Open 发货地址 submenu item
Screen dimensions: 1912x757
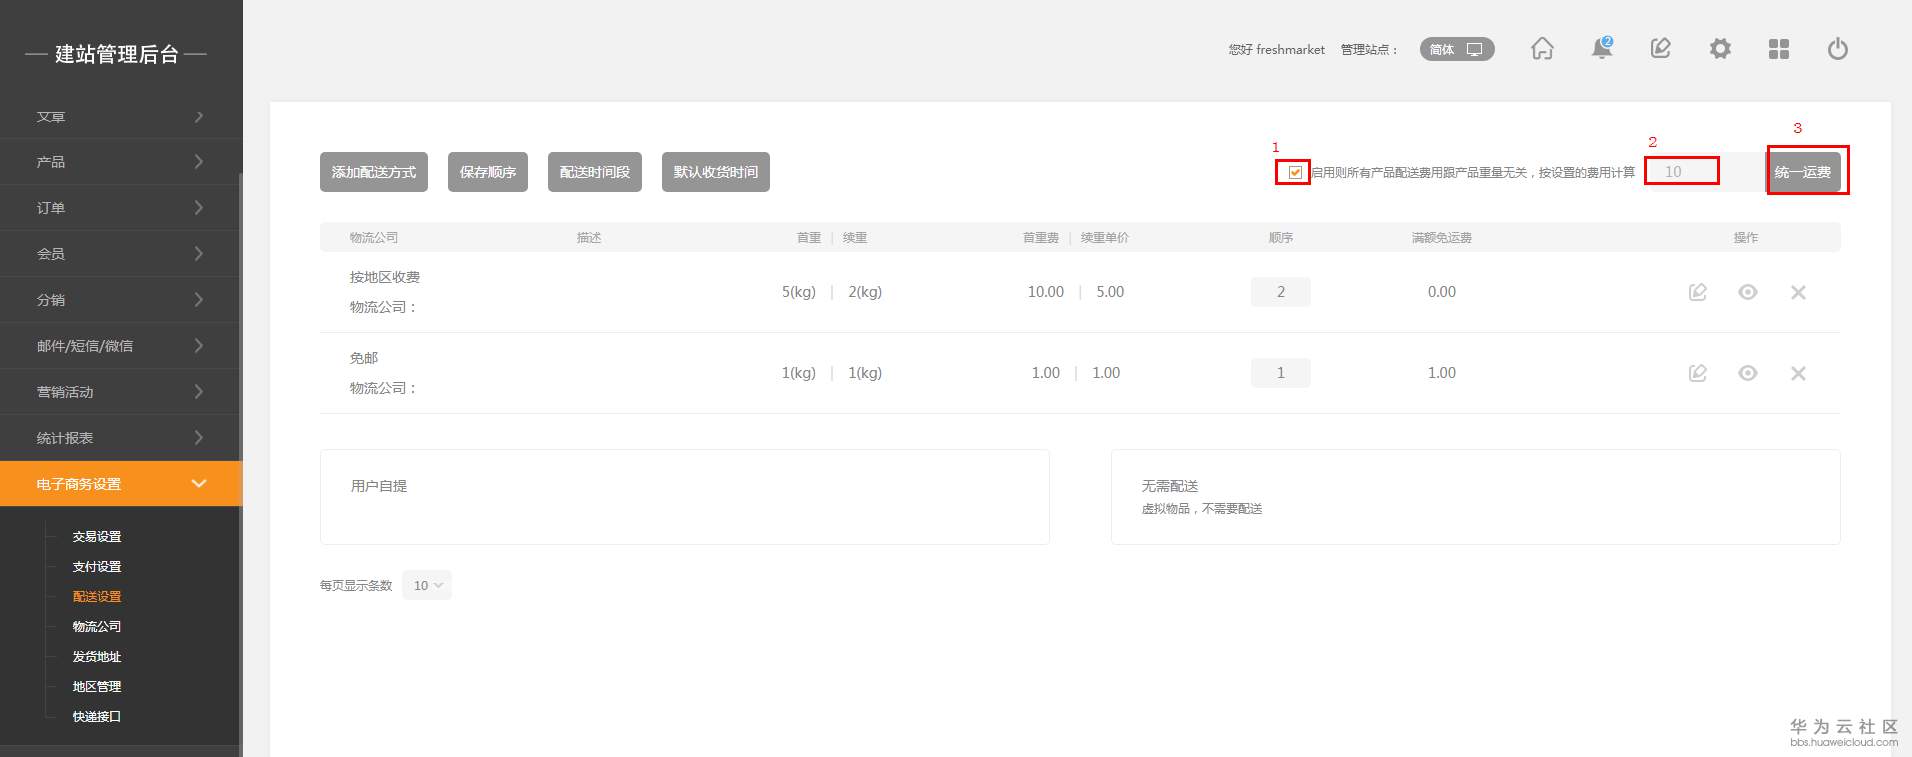(x=97, y=657)
